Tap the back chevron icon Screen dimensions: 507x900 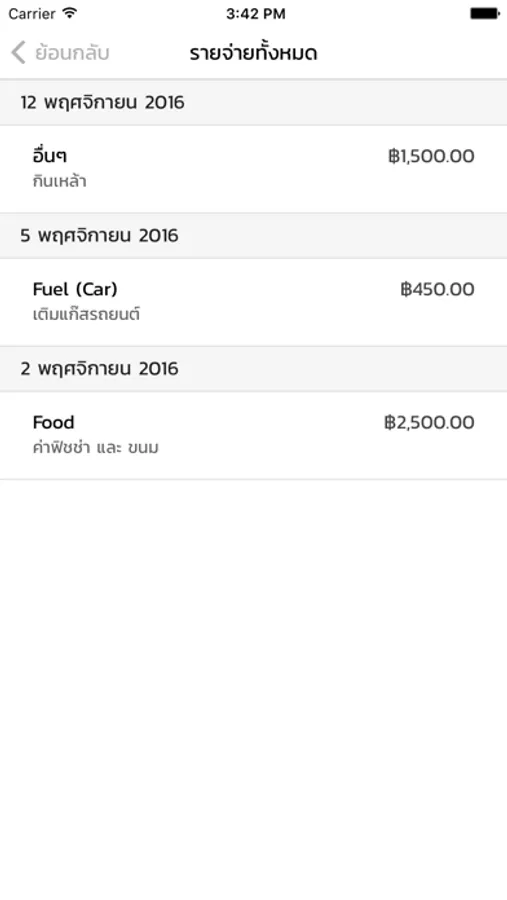coord(18,53)
